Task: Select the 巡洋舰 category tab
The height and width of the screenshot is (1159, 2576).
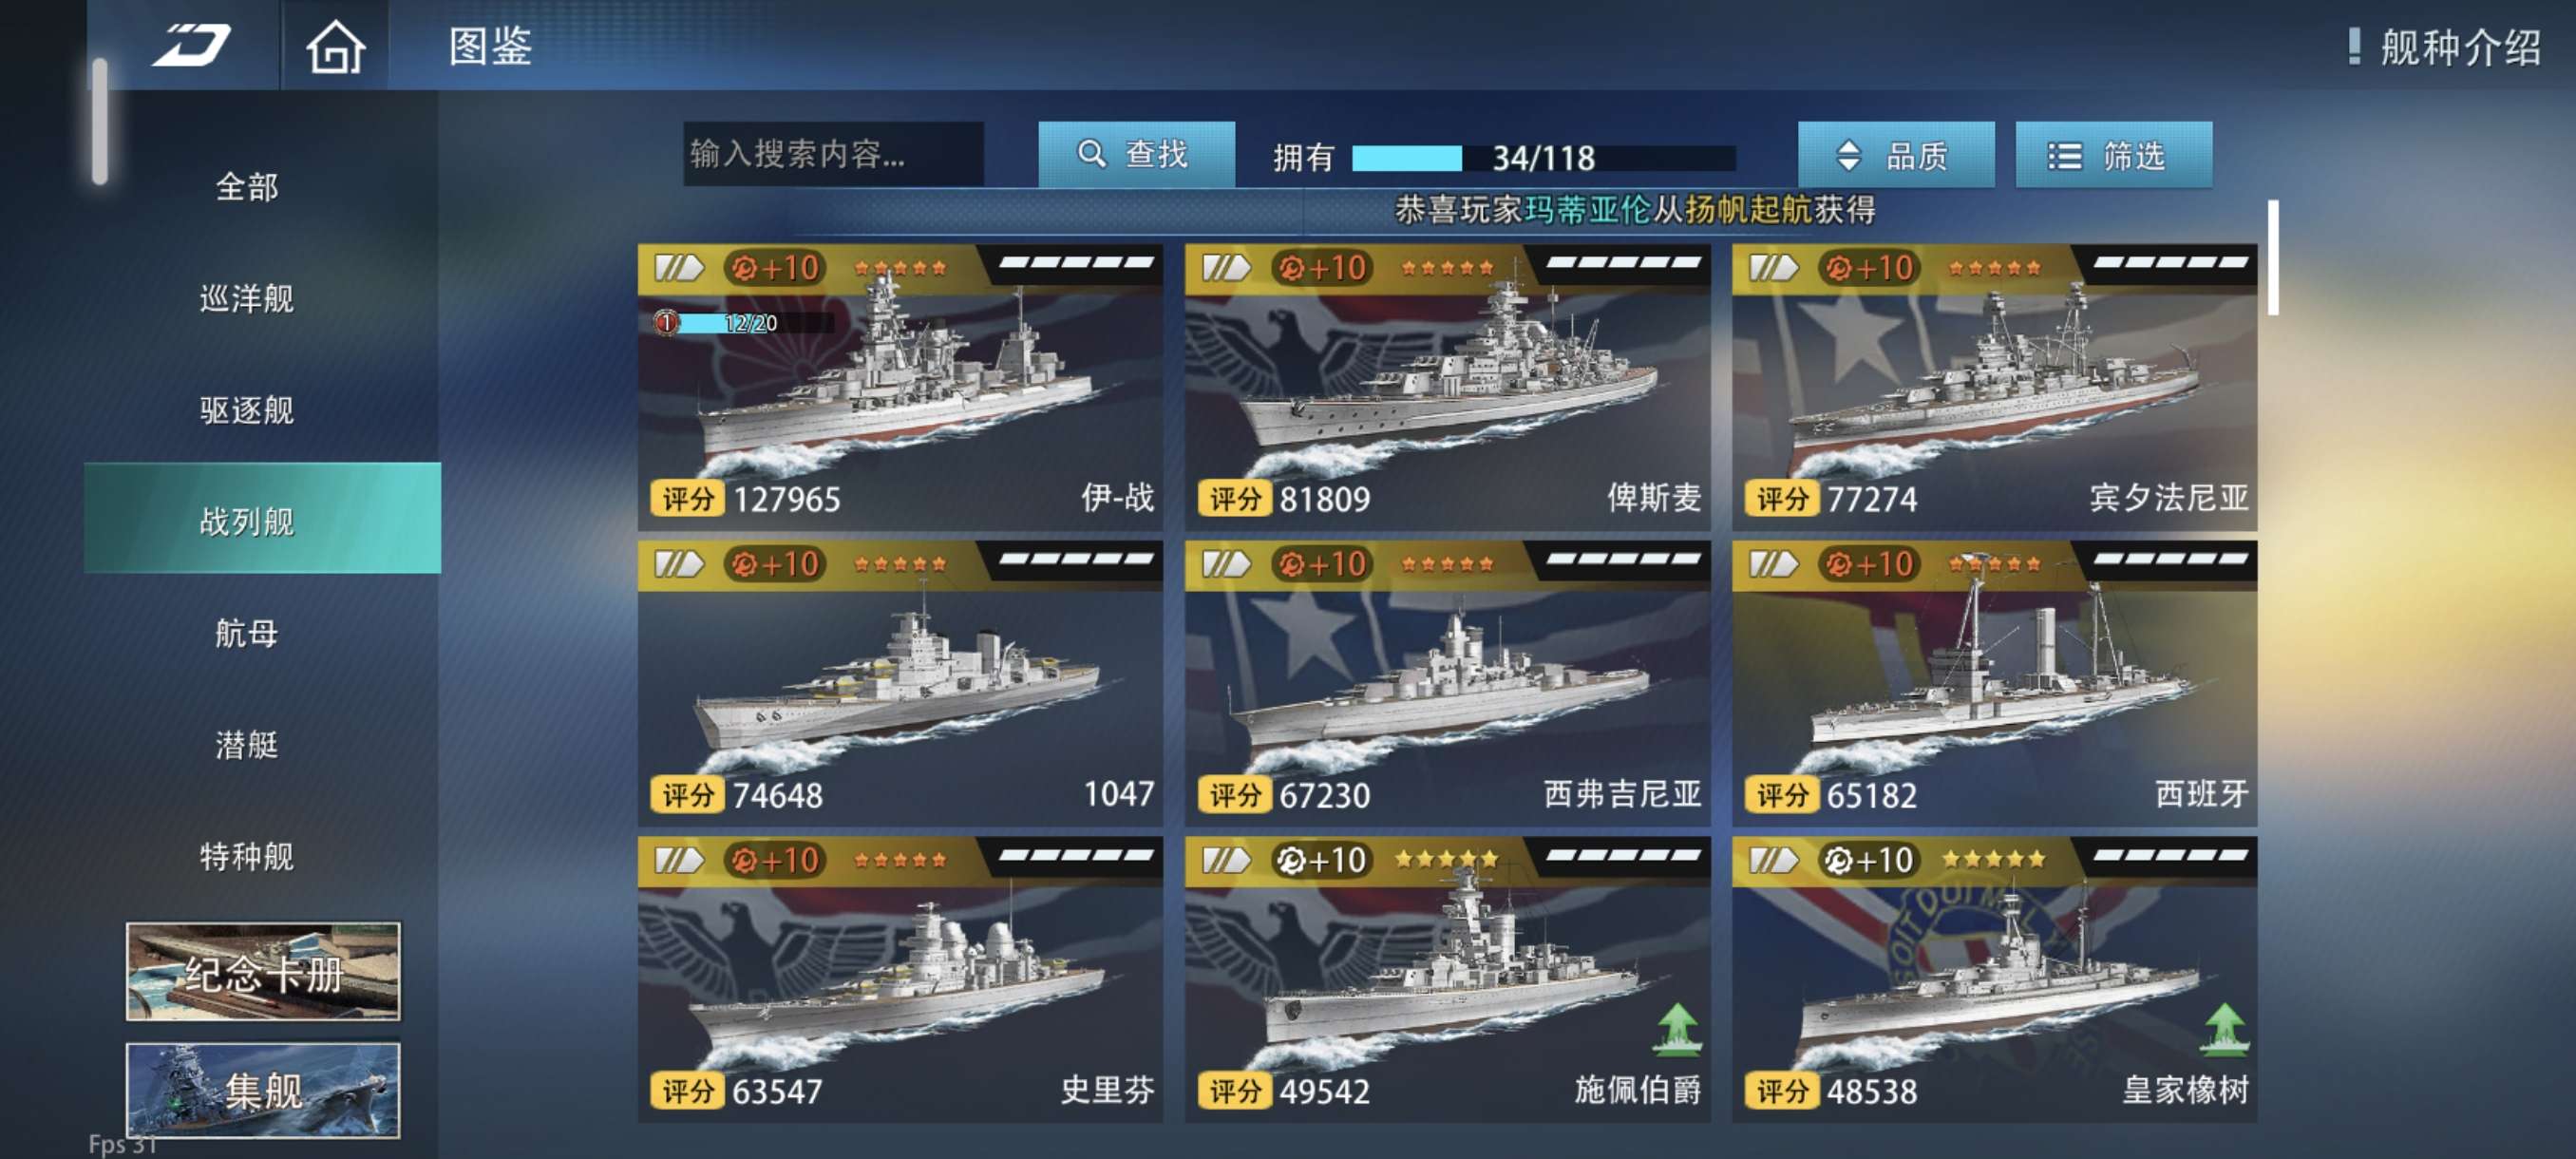Action: click(x=247, y=298)
